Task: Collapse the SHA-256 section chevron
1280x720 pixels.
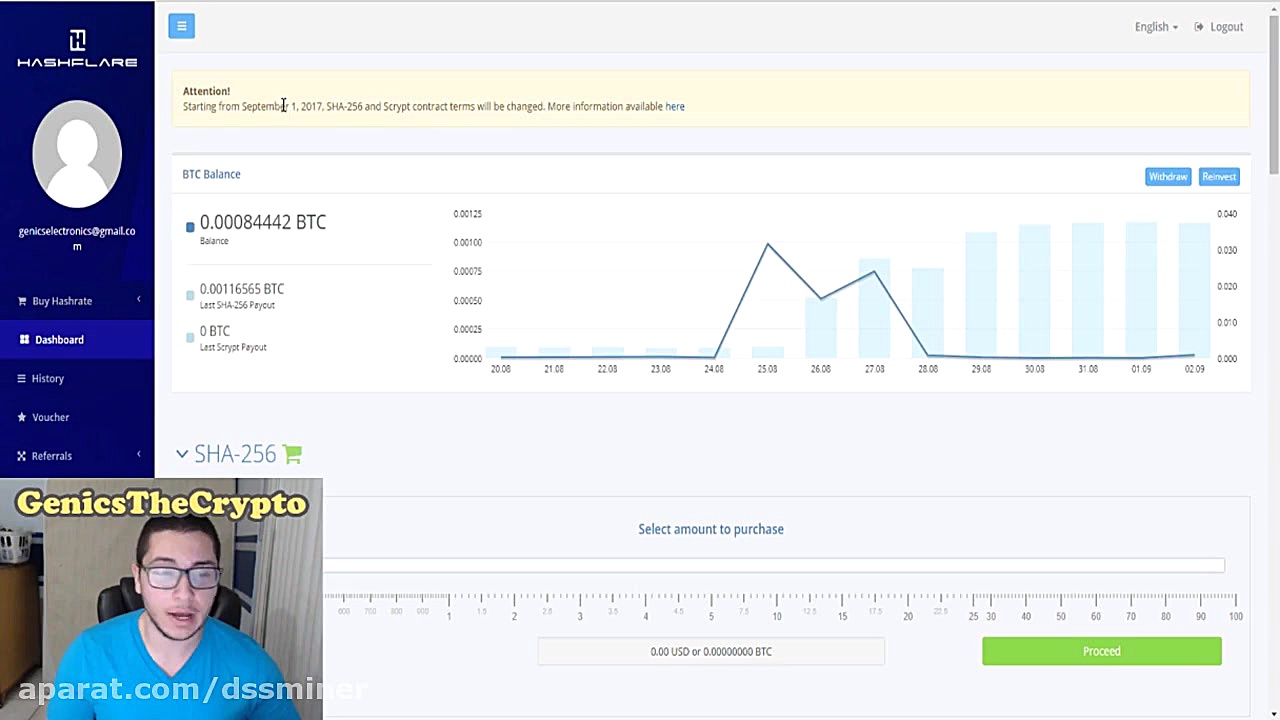Action: [x=182, y=454]
